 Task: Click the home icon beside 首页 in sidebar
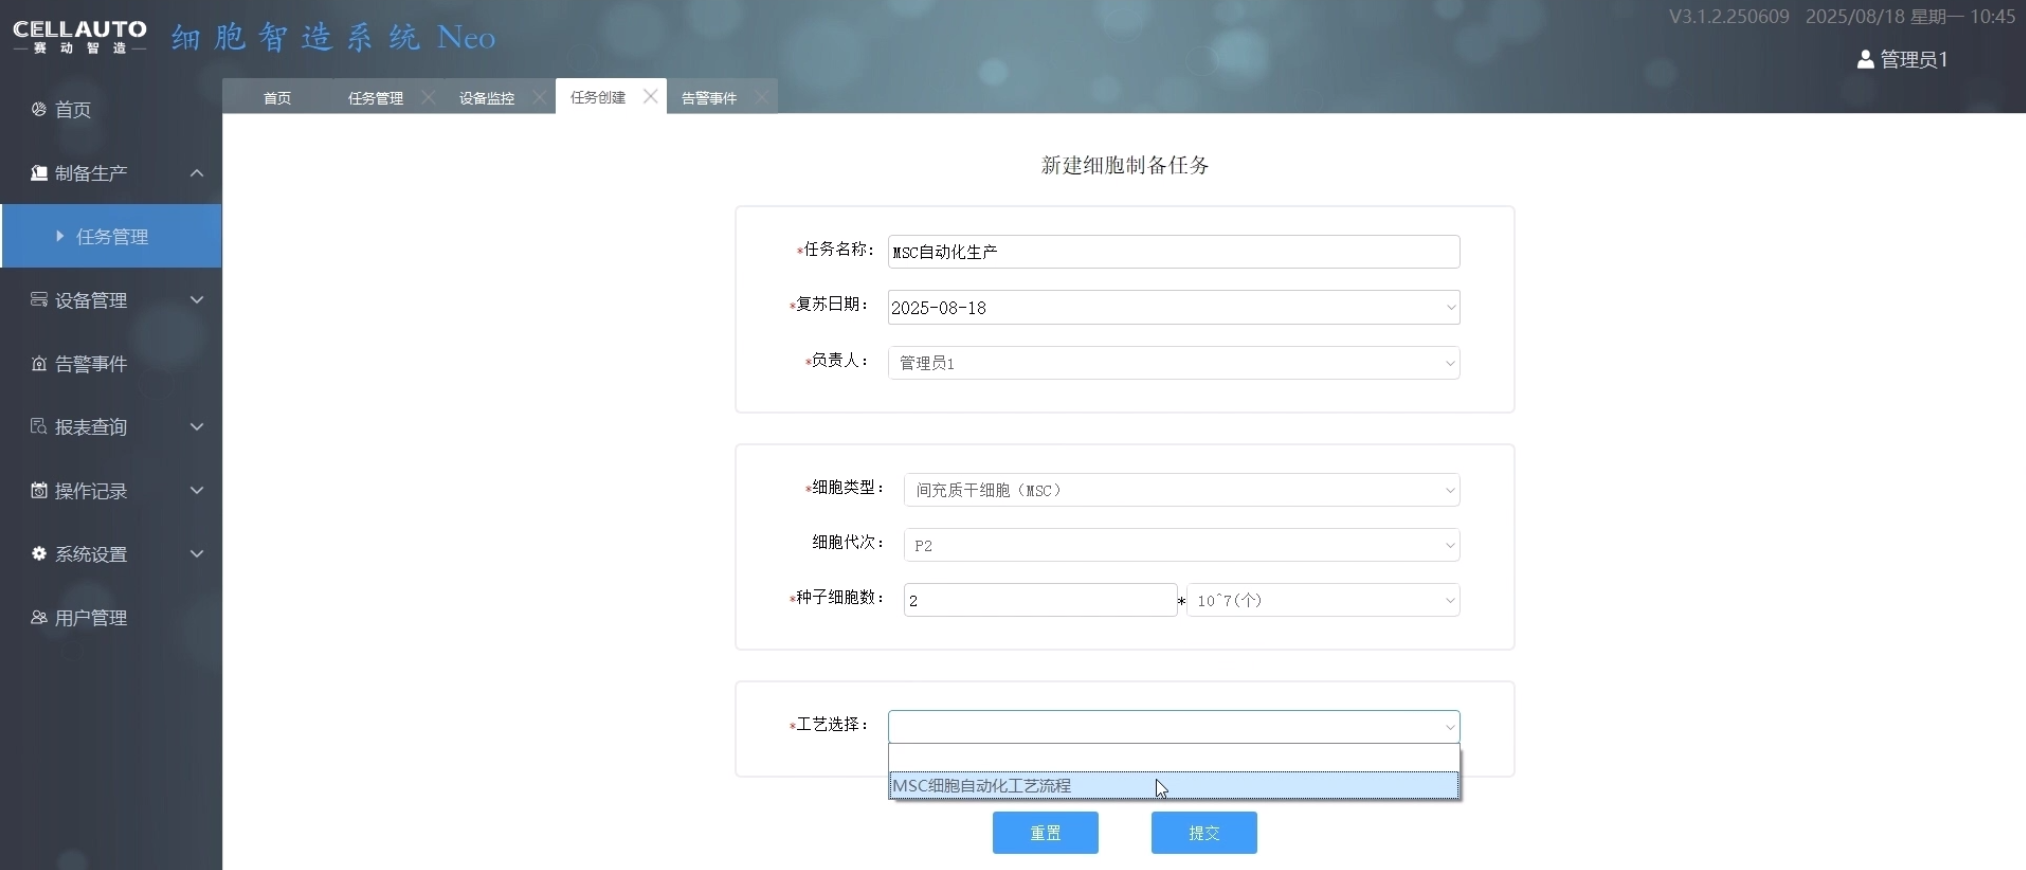38,109
